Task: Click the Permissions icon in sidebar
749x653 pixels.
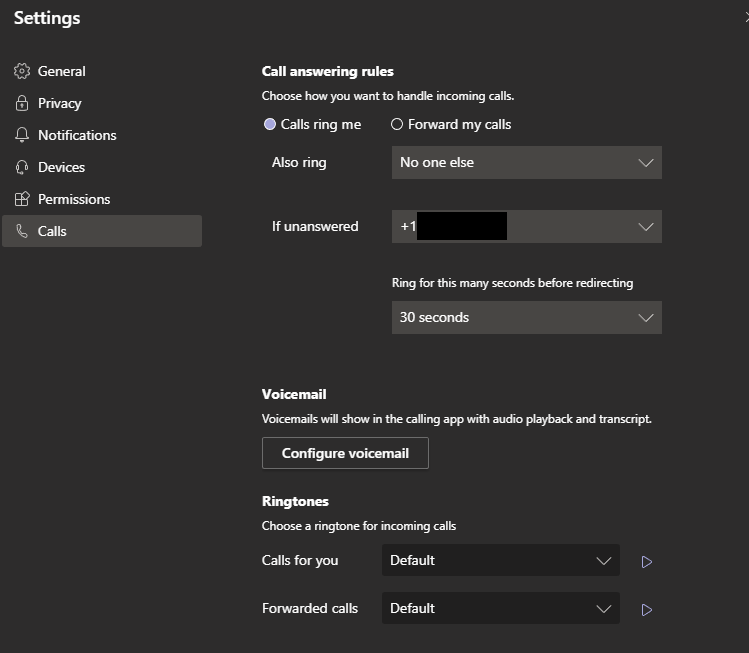Action: click(22, 199)
